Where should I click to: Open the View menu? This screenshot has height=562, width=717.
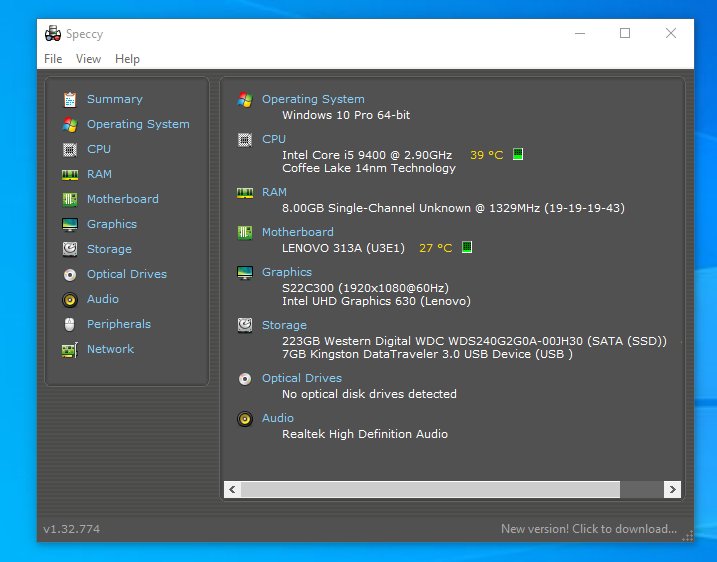88,59
